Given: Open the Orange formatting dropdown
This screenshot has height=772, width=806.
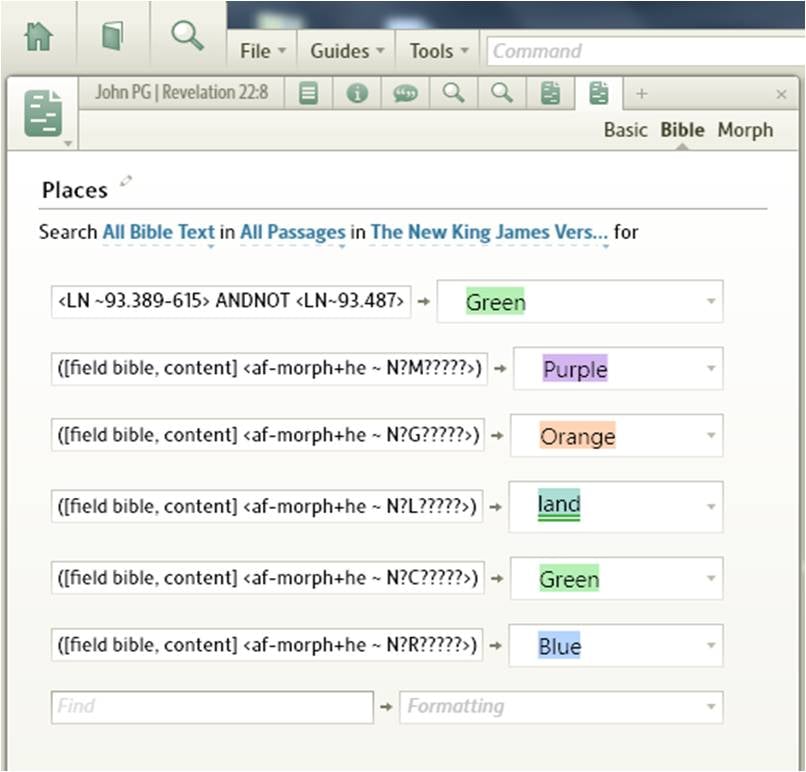Looking at the screenshot, I should pos(617,435).
